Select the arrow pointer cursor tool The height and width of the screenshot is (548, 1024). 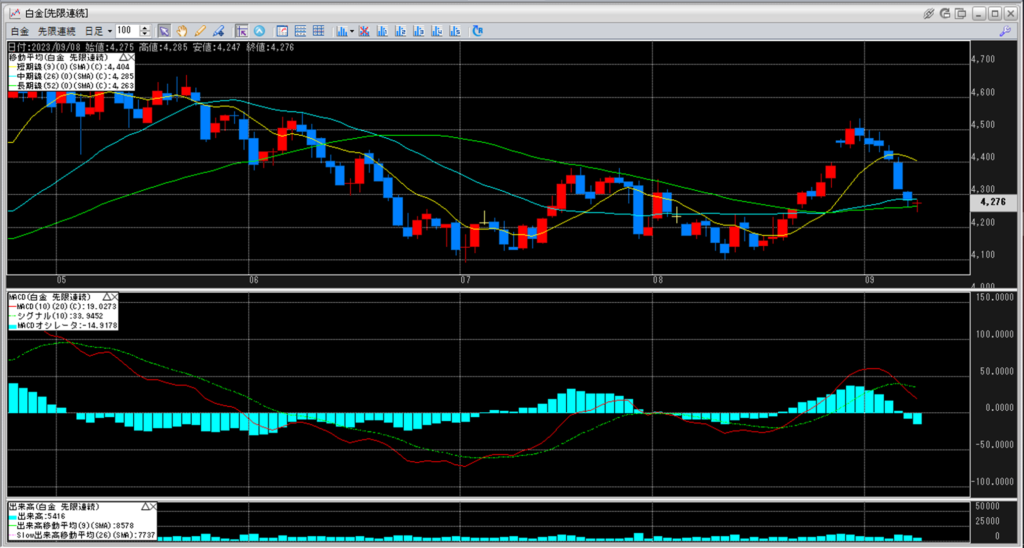(x=165, y=31)
